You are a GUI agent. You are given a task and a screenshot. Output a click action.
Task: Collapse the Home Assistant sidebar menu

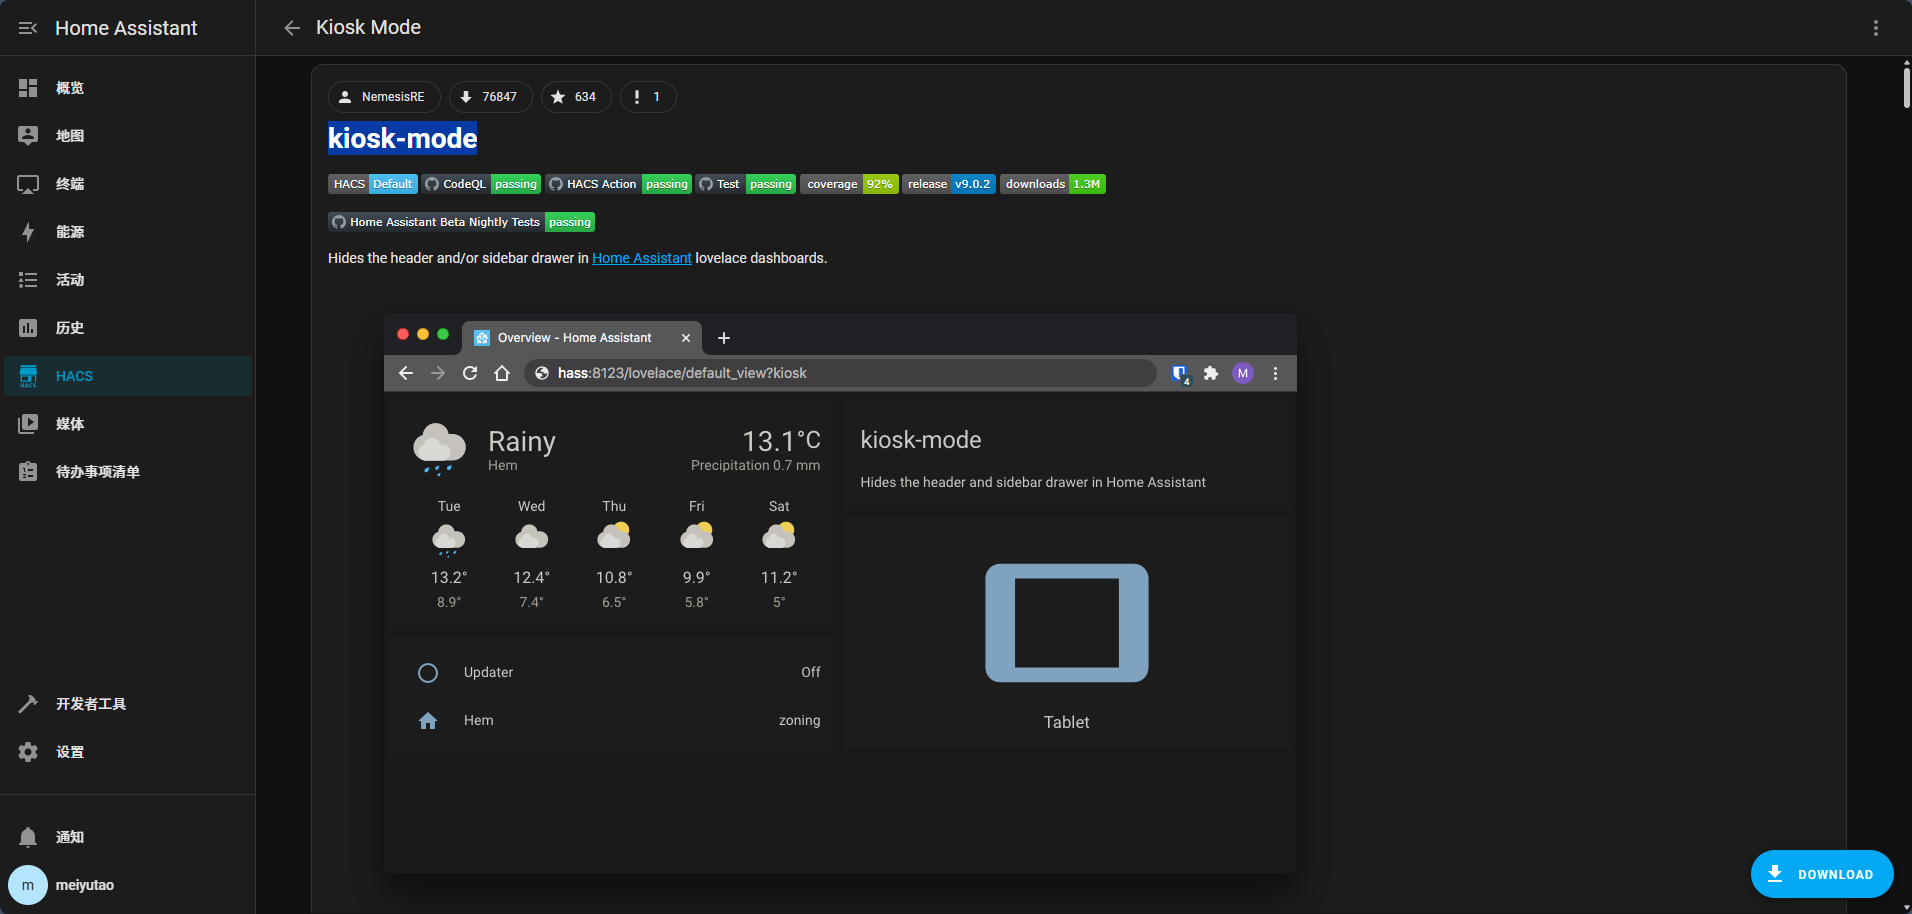click(x=28, y=28)
